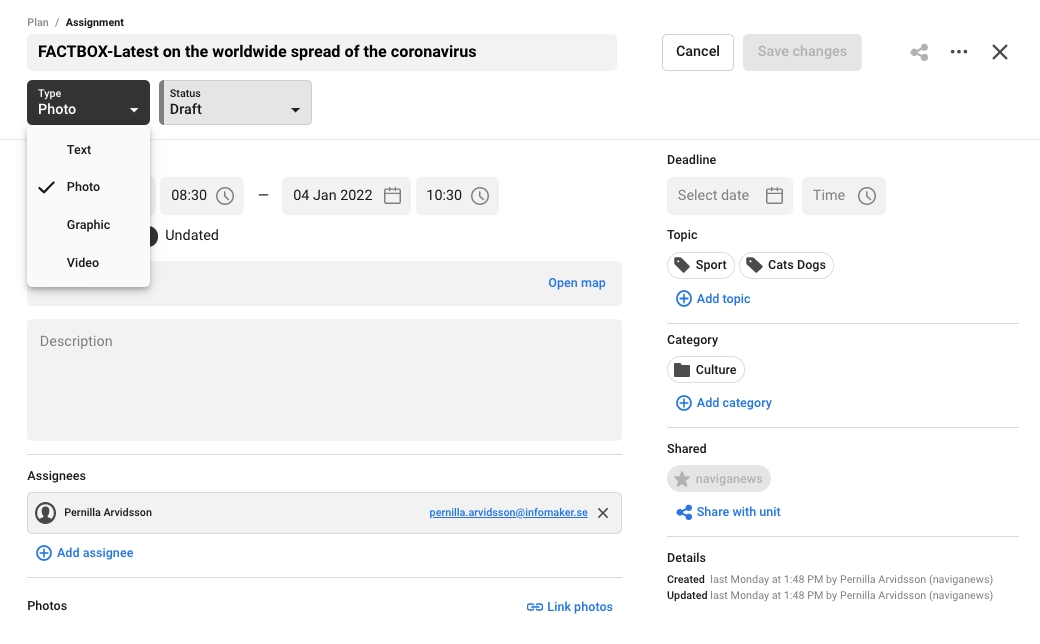
Task: Choose Text from the type menu
Action: [79, 150]
